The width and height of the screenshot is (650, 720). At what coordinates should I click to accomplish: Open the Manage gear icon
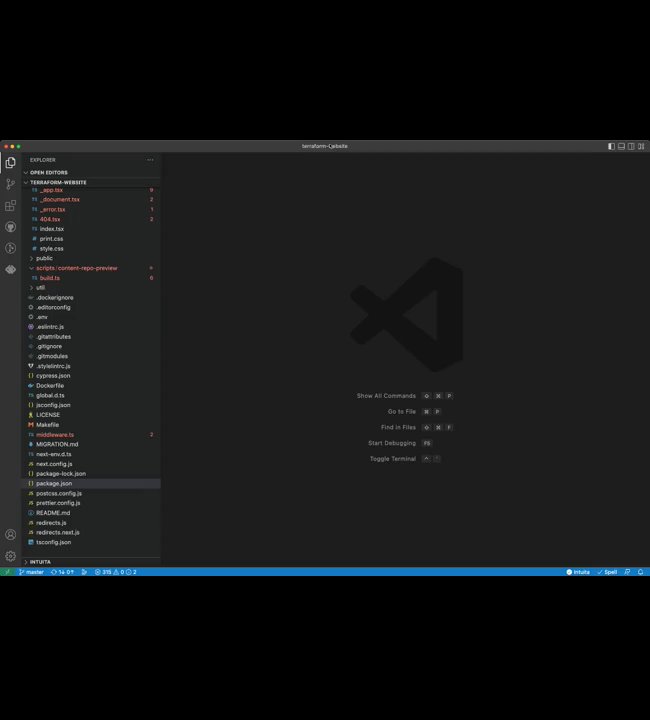pyautogui.click(x=11, y=556)
